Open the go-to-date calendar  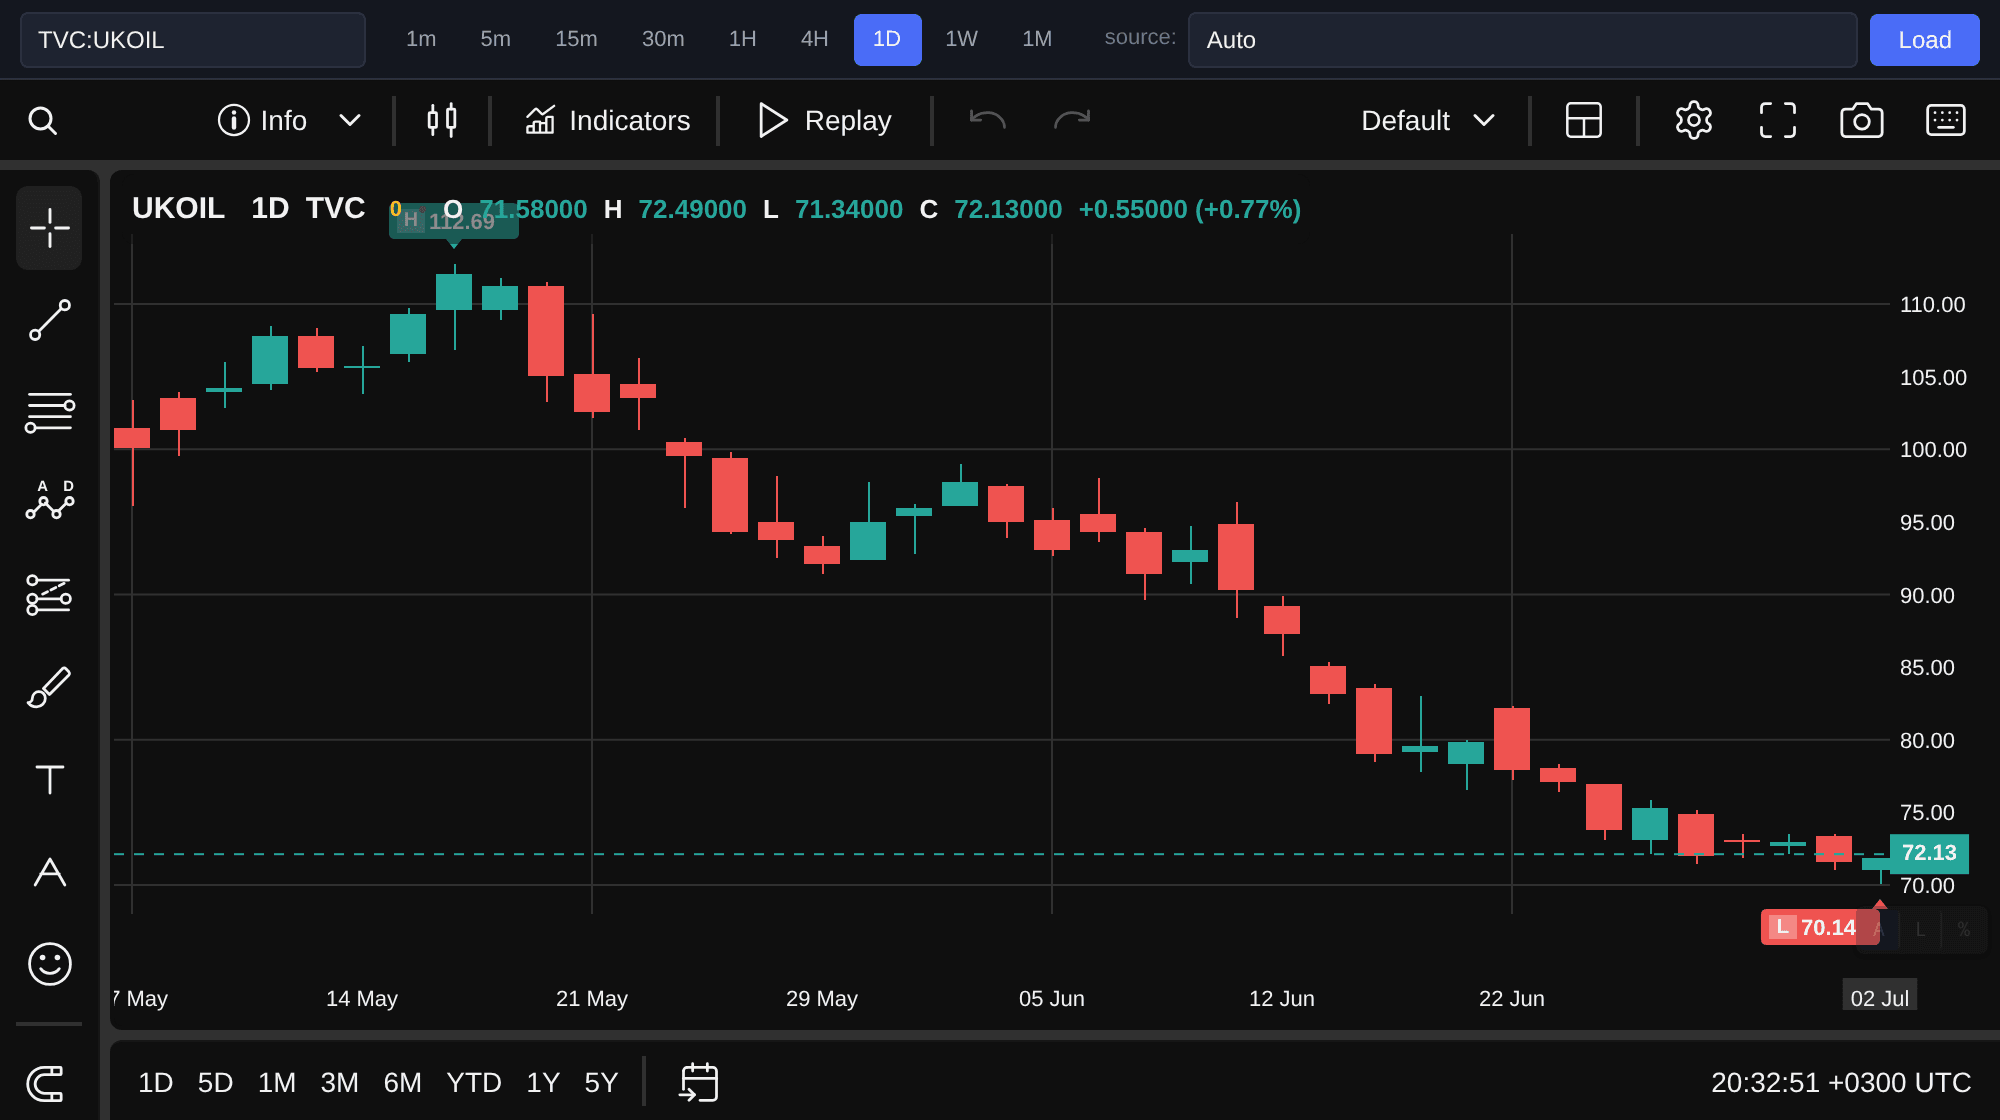(699, 1083)
